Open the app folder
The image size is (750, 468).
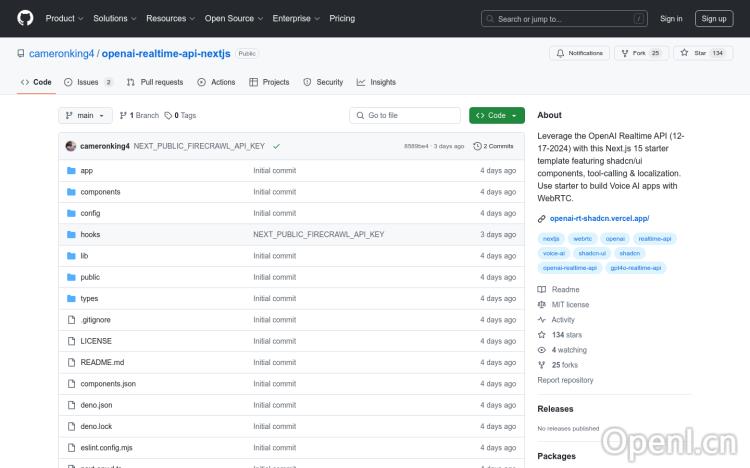point(87,171)
